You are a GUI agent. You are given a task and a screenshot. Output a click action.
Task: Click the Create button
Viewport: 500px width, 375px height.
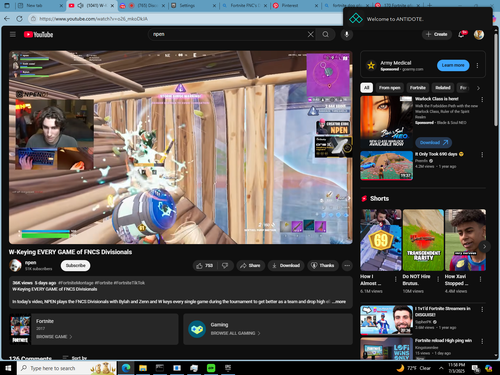[x=437, y=34]
